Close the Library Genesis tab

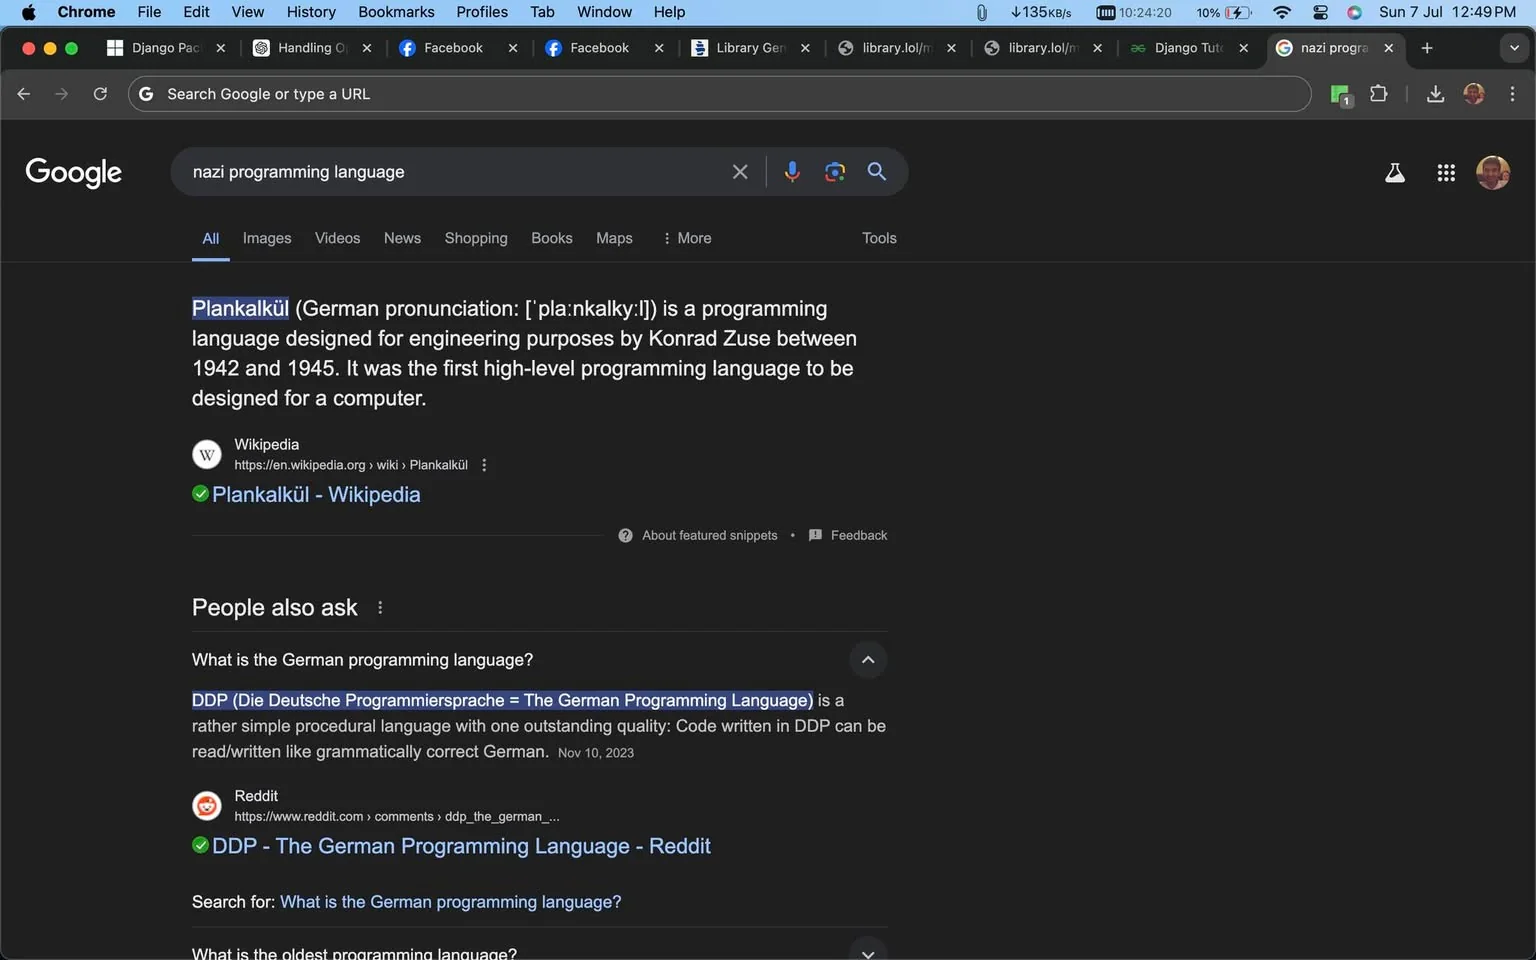(805, 48)
